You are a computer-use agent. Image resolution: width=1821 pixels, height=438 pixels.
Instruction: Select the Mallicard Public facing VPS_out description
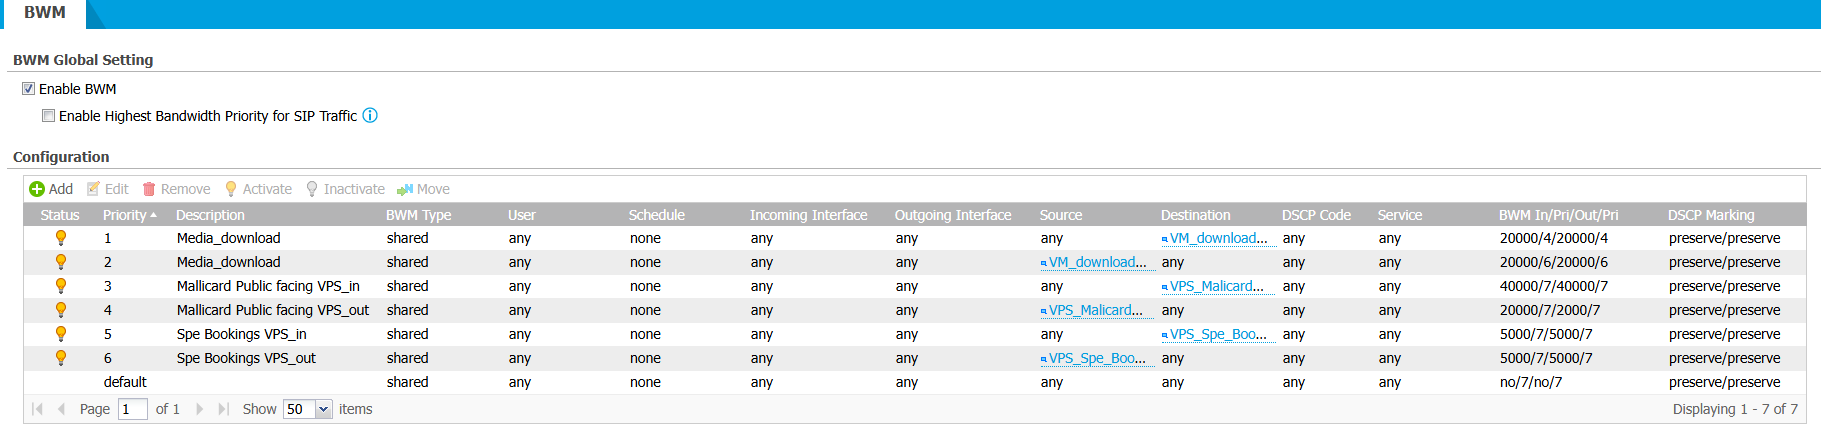click(x=273, y=310)
